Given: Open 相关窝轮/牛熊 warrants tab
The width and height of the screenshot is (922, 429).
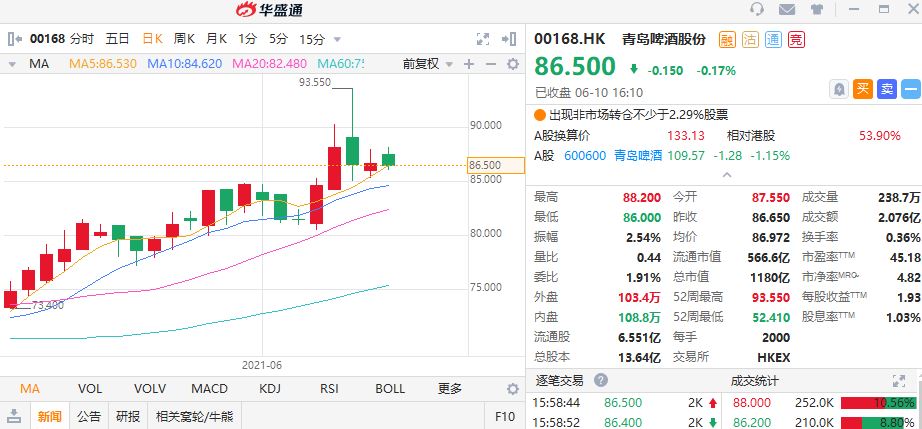Looking at the screenshot, I should [195, 417].
